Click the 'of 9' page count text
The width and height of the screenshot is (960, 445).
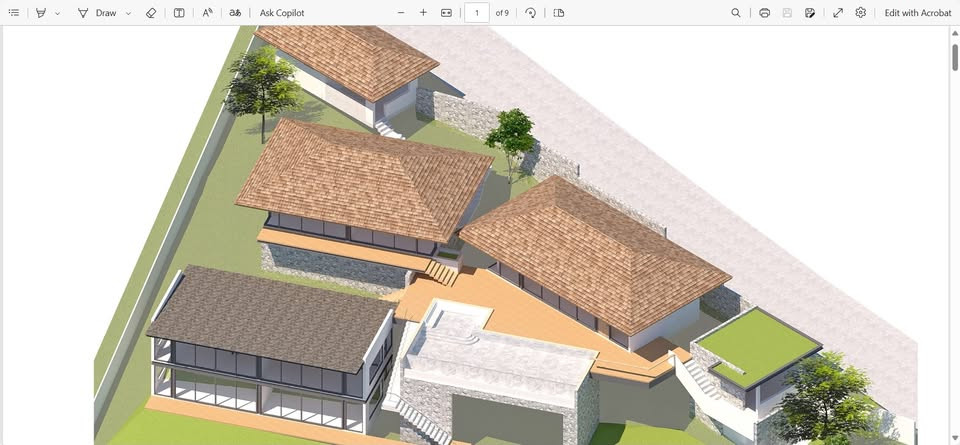click(502, 13)
